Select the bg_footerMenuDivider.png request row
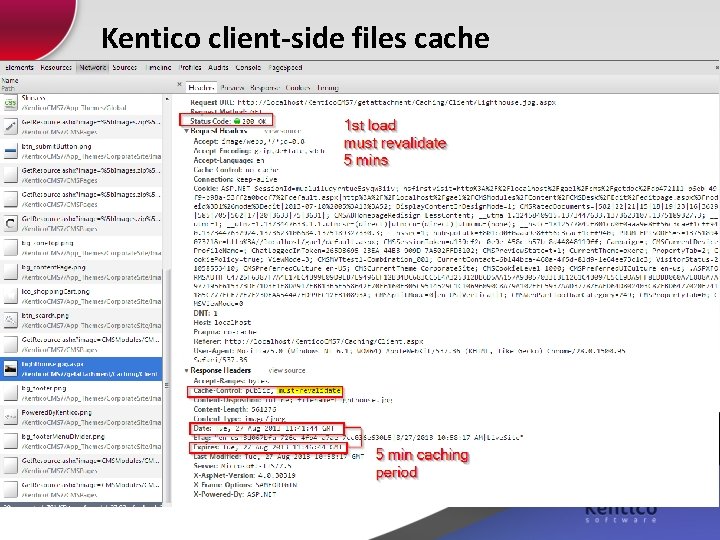720x540 pixels. pos(81,442)
